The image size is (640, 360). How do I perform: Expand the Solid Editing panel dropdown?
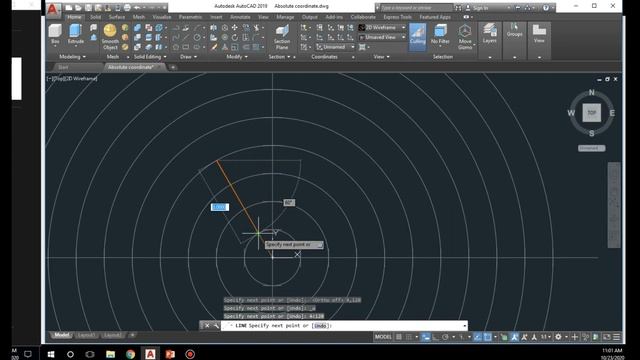pos(150,57)
